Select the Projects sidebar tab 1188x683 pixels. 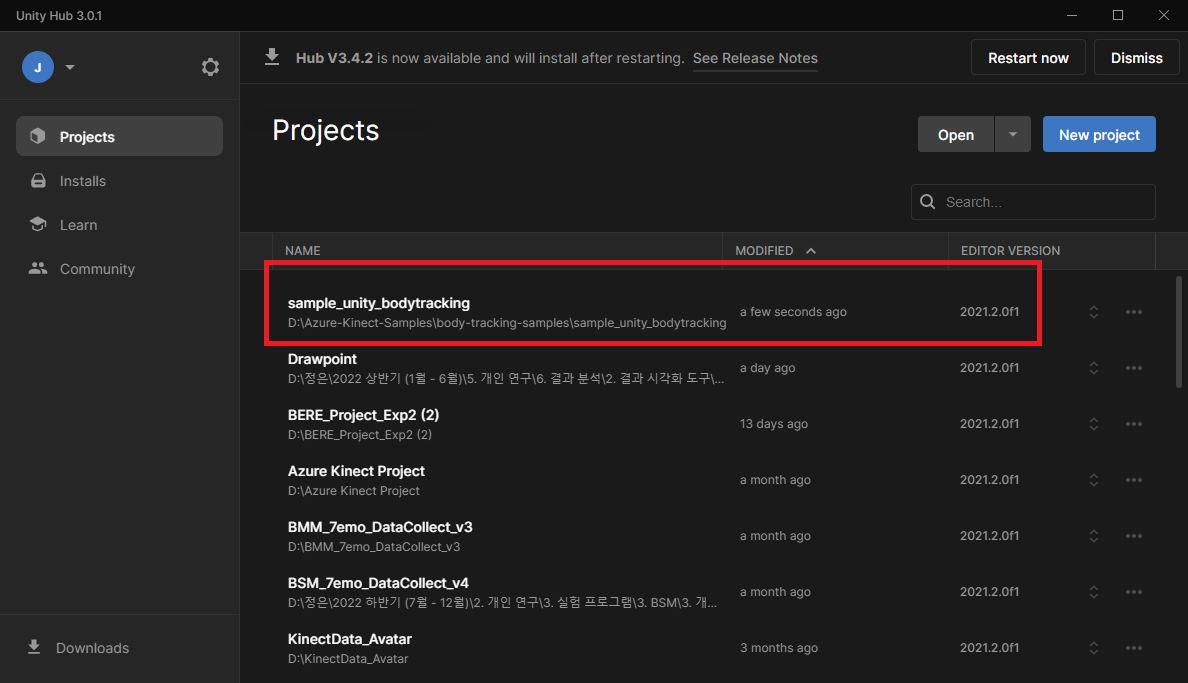click(x=120, y=136)
